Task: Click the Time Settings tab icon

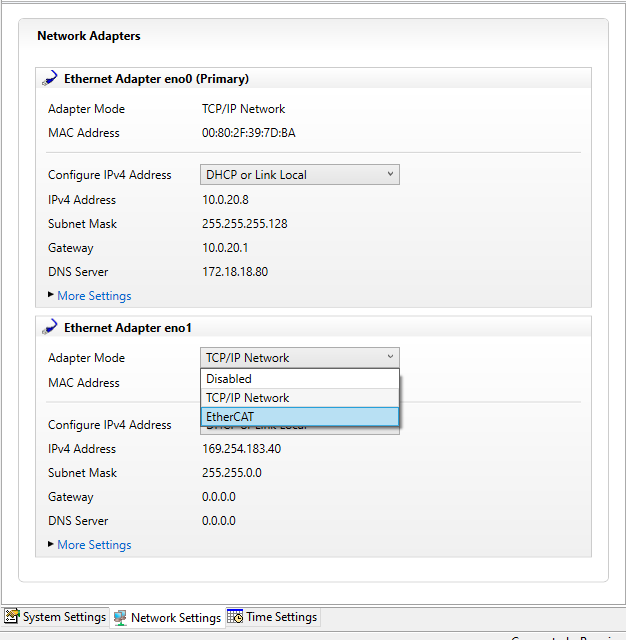Action: pos(235,616)
